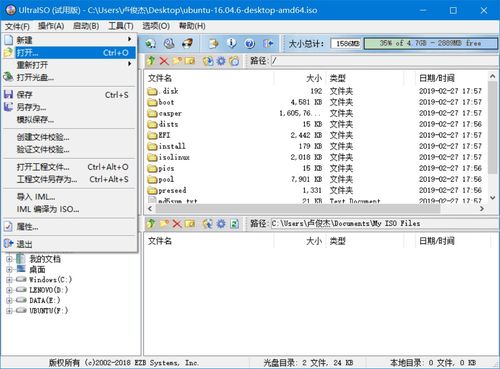This screenshot has width=500, height=369.
Task: Click the red X delete icon in the ISO pane toolbar
Action: tap(164, 61)
